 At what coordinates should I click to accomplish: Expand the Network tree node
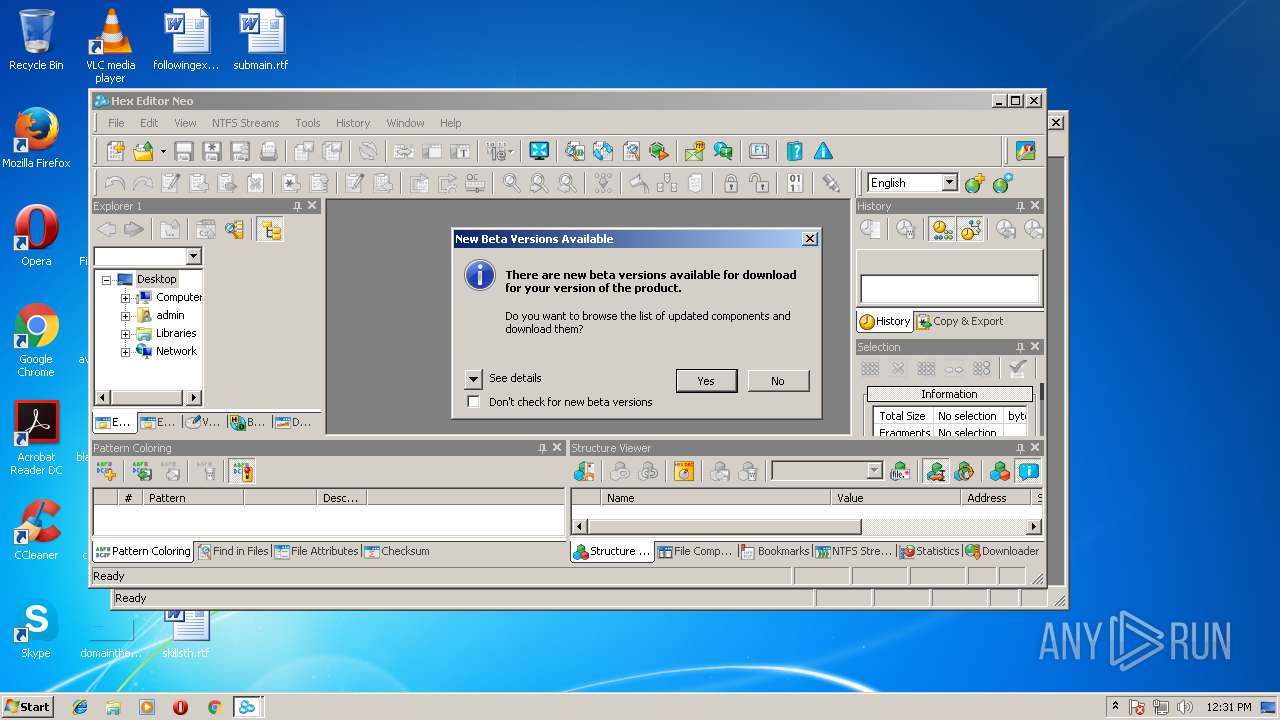tap(126, 352)
